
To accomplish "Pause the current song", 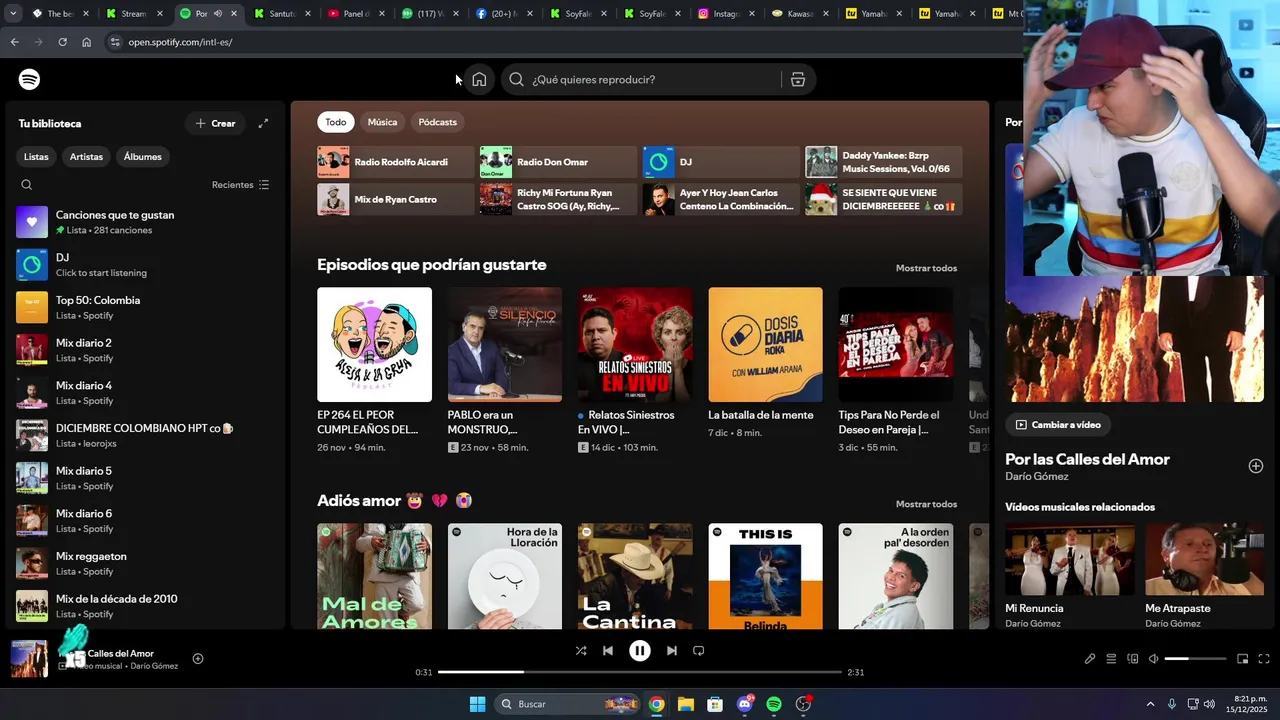I will (x=640, y=651).
